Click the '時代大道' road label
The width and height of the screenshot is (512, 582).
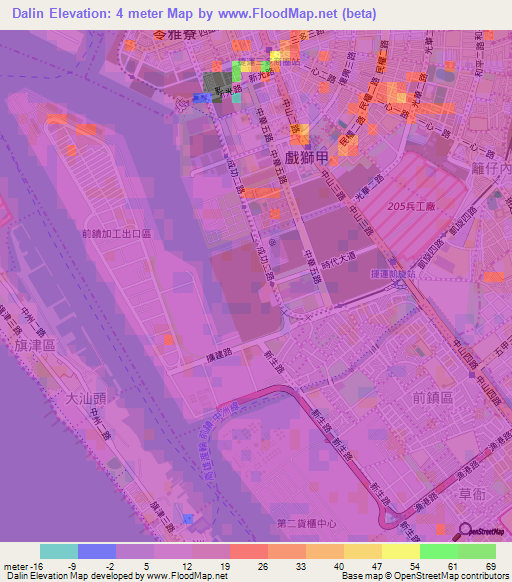pyautogui.click(x=338, y=260)
